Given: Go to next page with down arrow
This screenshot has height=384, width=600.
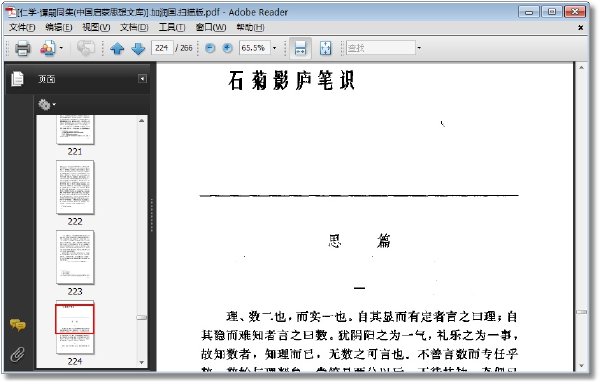Looking at the screenshot, I should (x=138, y=49).
